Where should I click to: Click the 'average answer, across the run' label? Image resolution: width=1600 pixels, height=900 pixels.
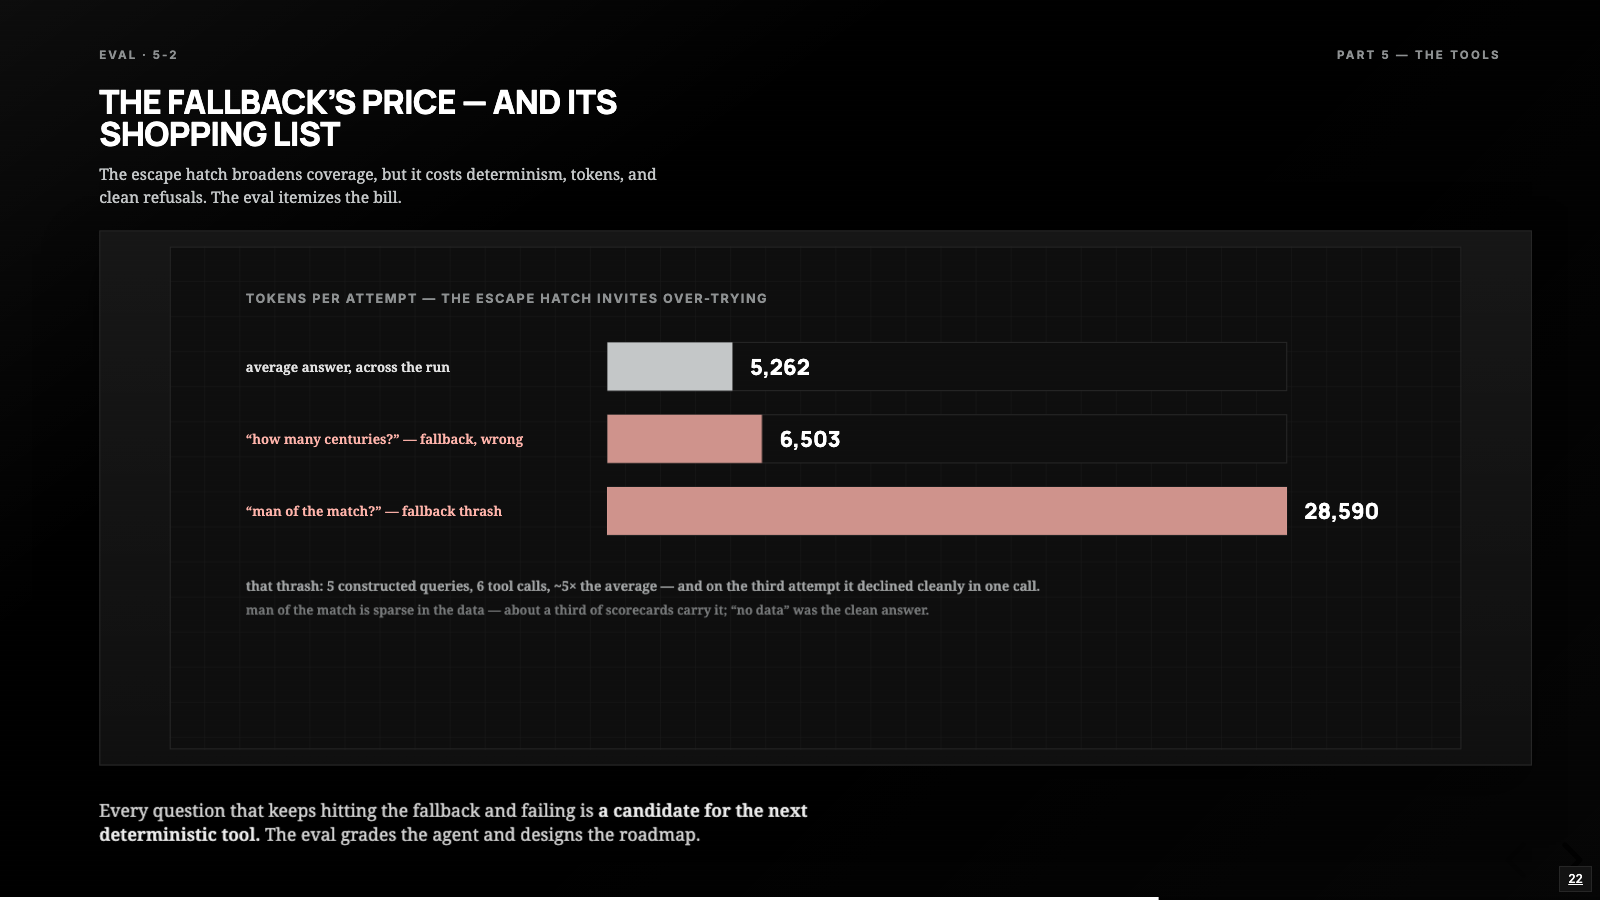click(x=348, y=367)
